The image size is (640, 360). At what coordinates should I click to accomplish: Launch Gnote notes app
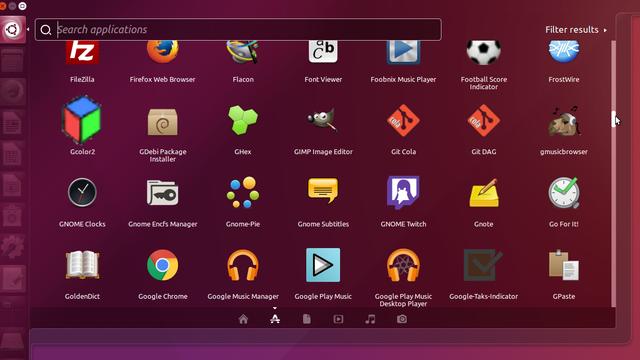[484, 193]
